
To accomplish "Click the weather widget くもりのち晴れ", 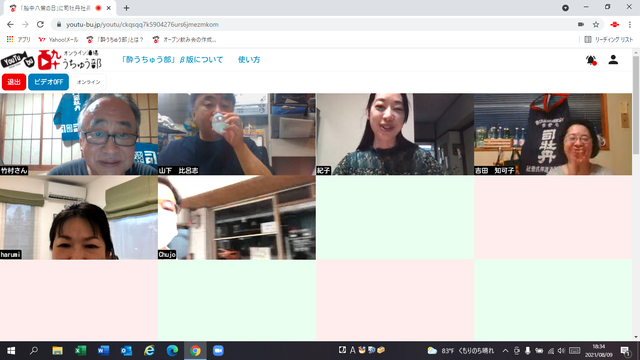I will tap(460, 351).
